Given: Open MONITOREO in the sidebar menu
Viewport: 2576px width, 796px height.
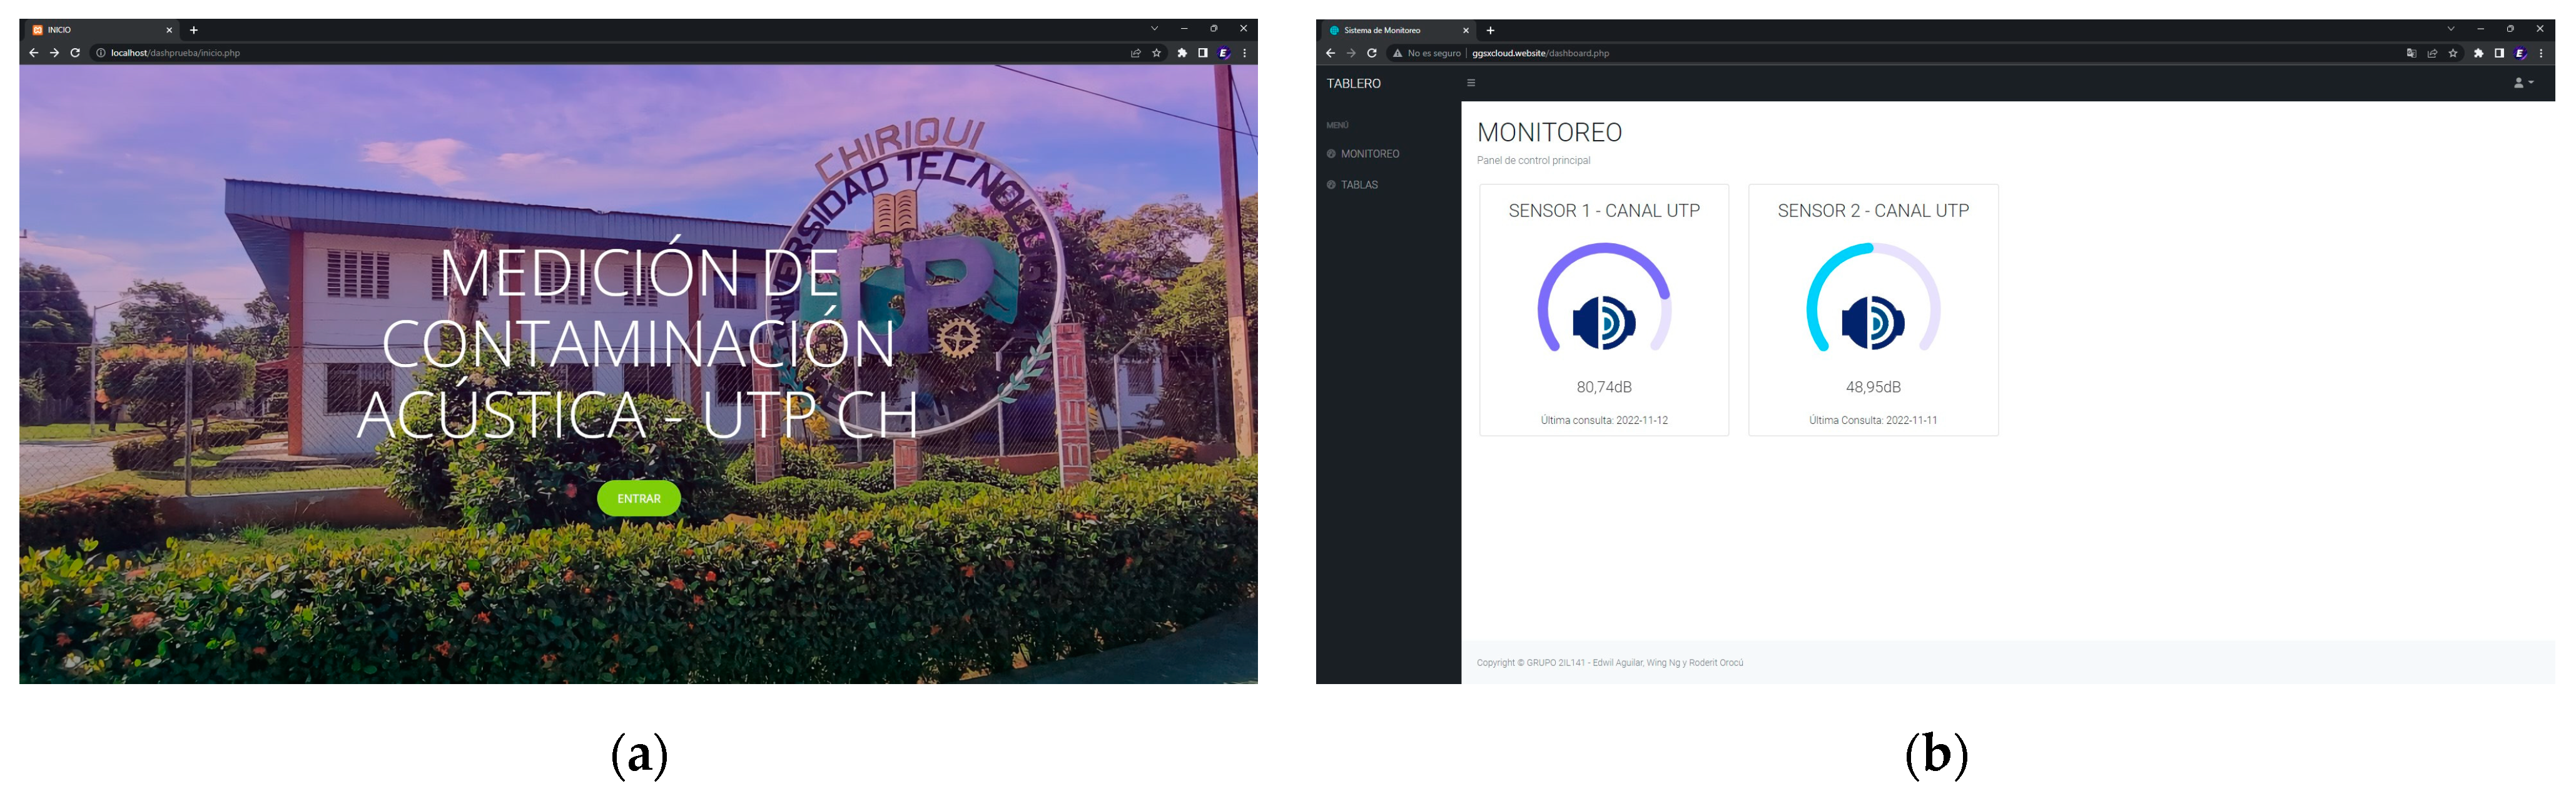Looking at the screenshot, I should [x=1369, y=154].
